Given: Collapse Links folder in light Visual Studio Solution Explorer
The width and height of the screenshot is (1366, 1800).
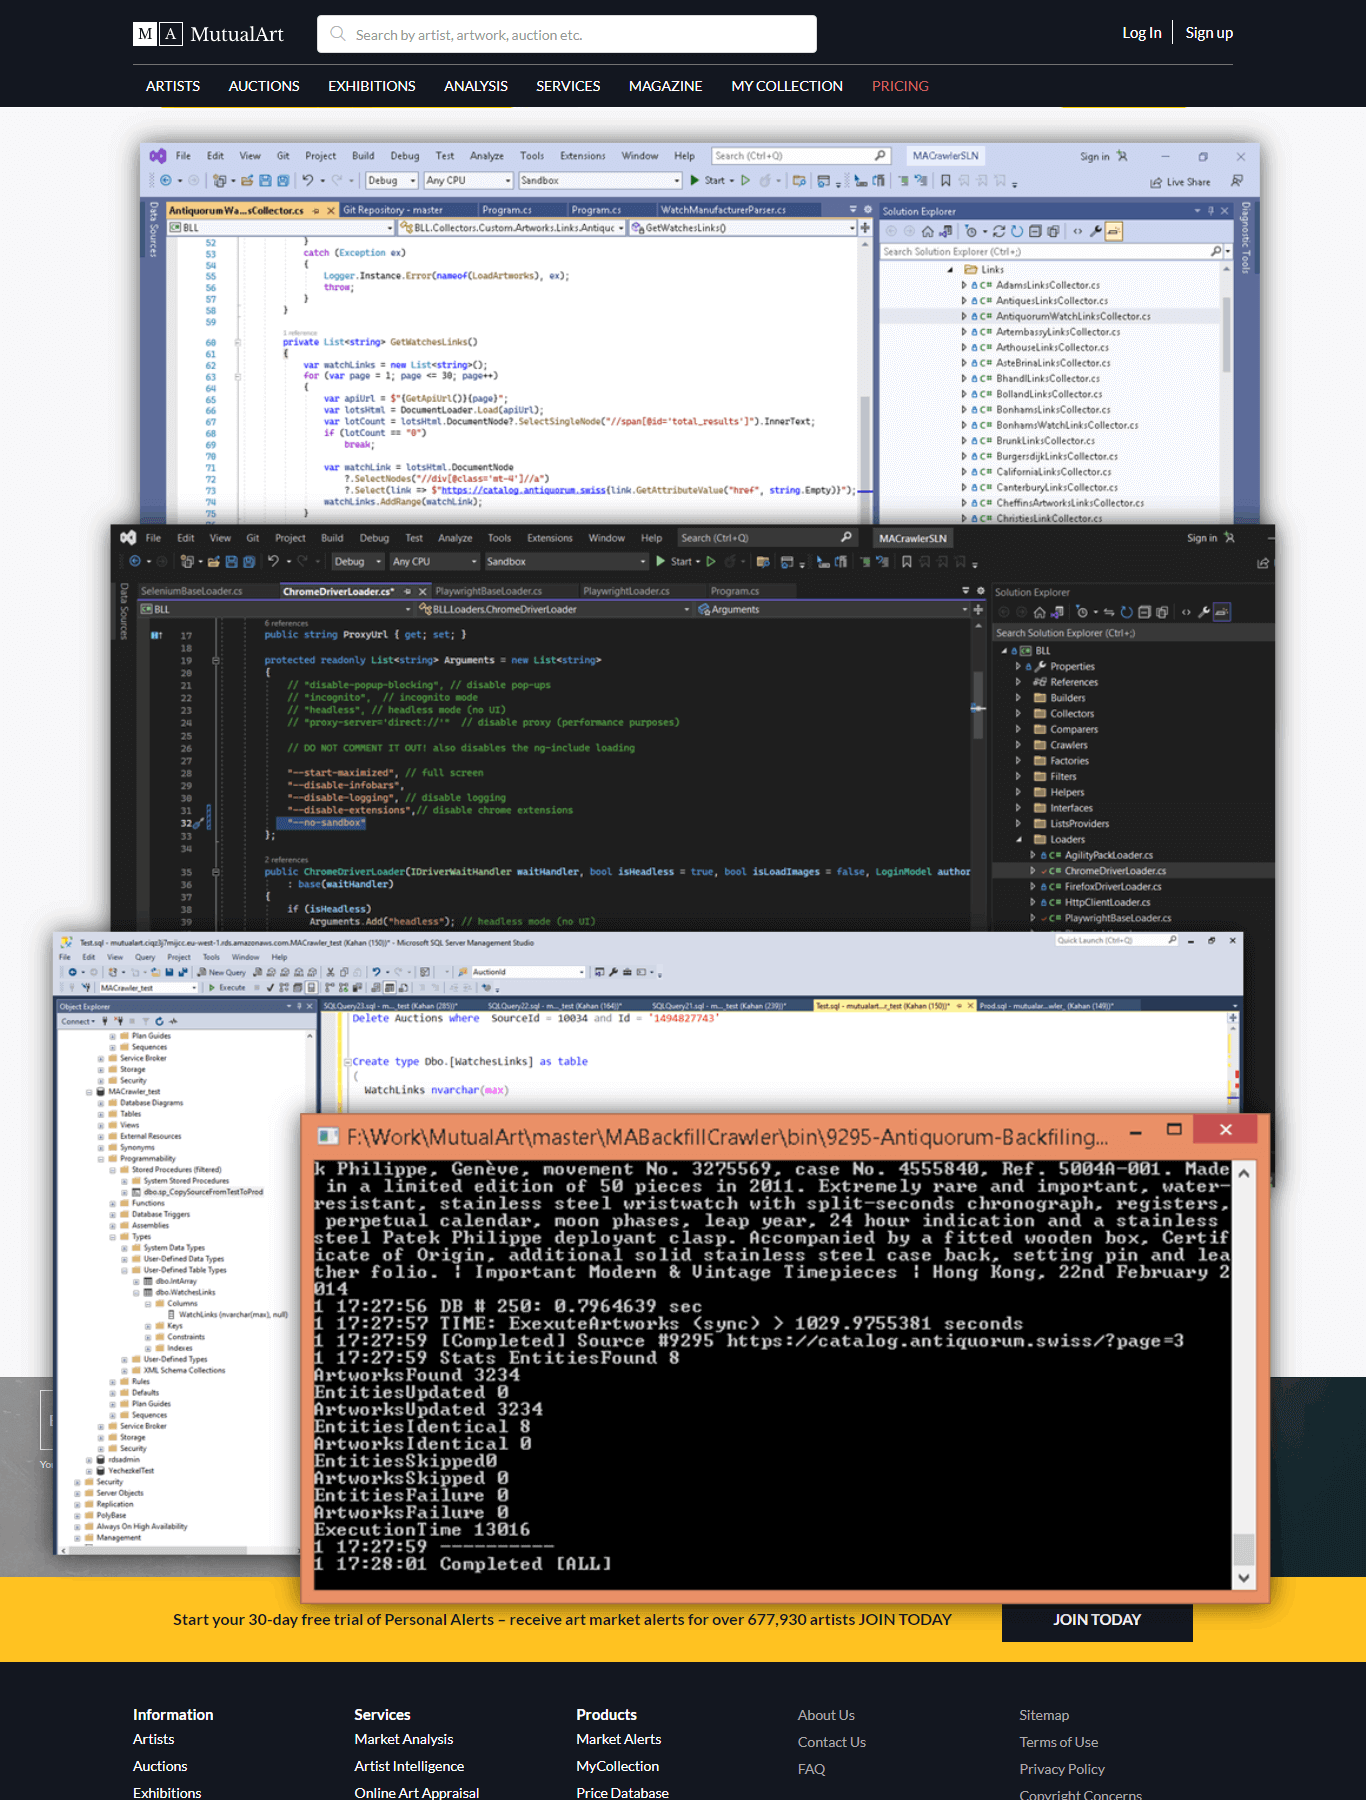Looking at the screenshot, I should 950,270.
